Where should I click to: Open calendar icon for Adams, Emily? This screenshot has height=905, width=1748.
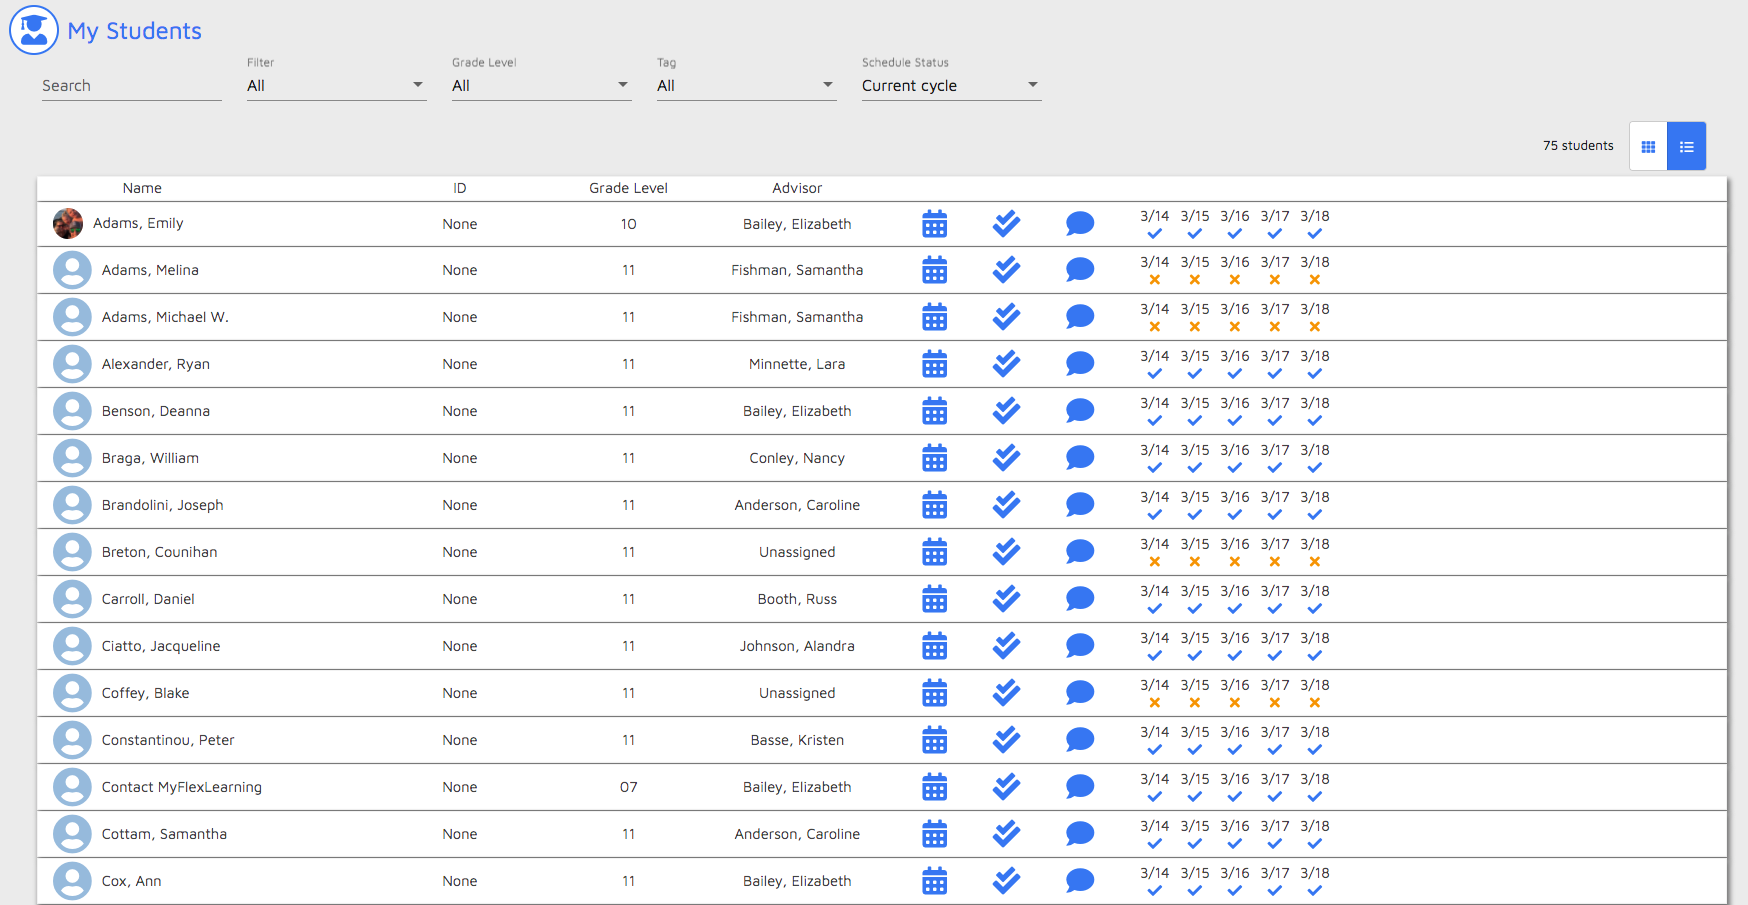tap(934, 224)
